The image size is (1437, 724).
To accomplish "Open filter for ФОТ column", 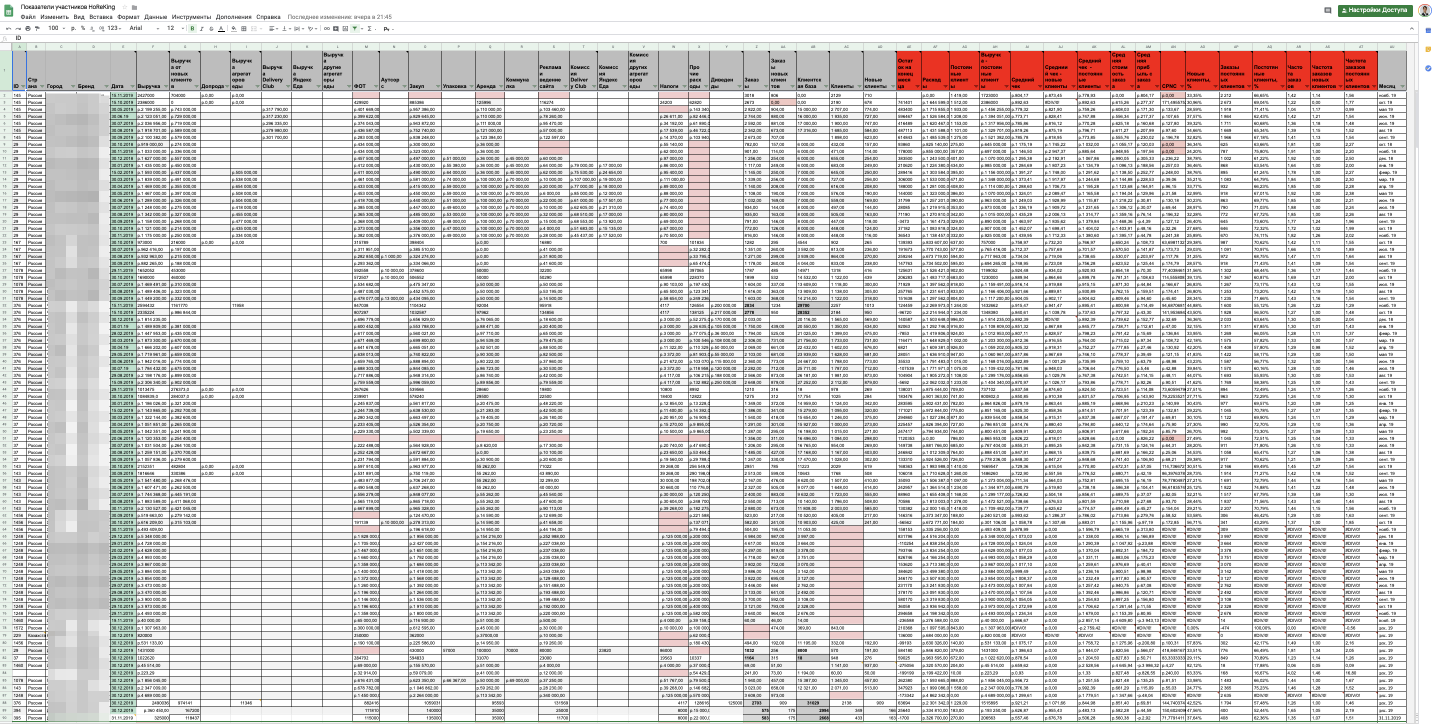I will [x=376, y=86].
